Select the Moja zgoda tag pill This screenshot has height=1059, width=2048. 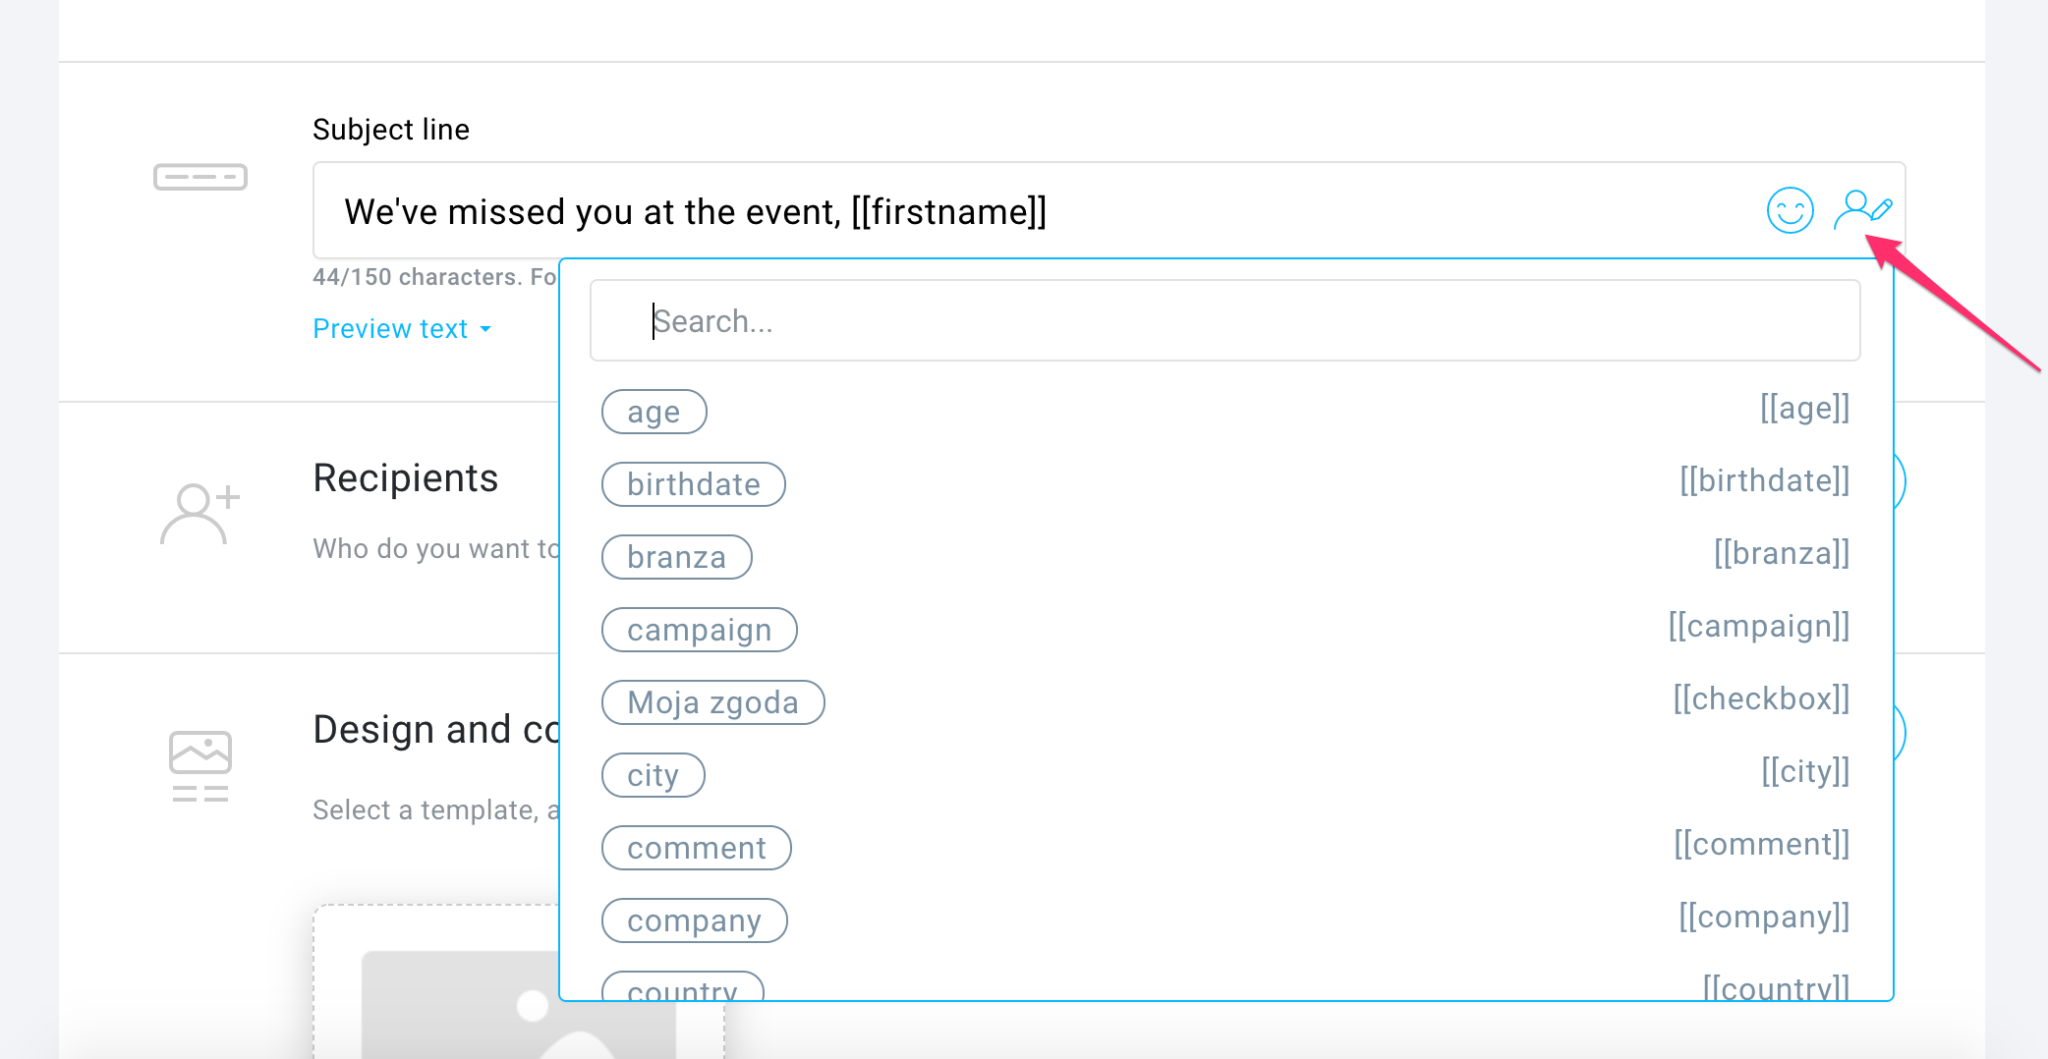point(712,702)
